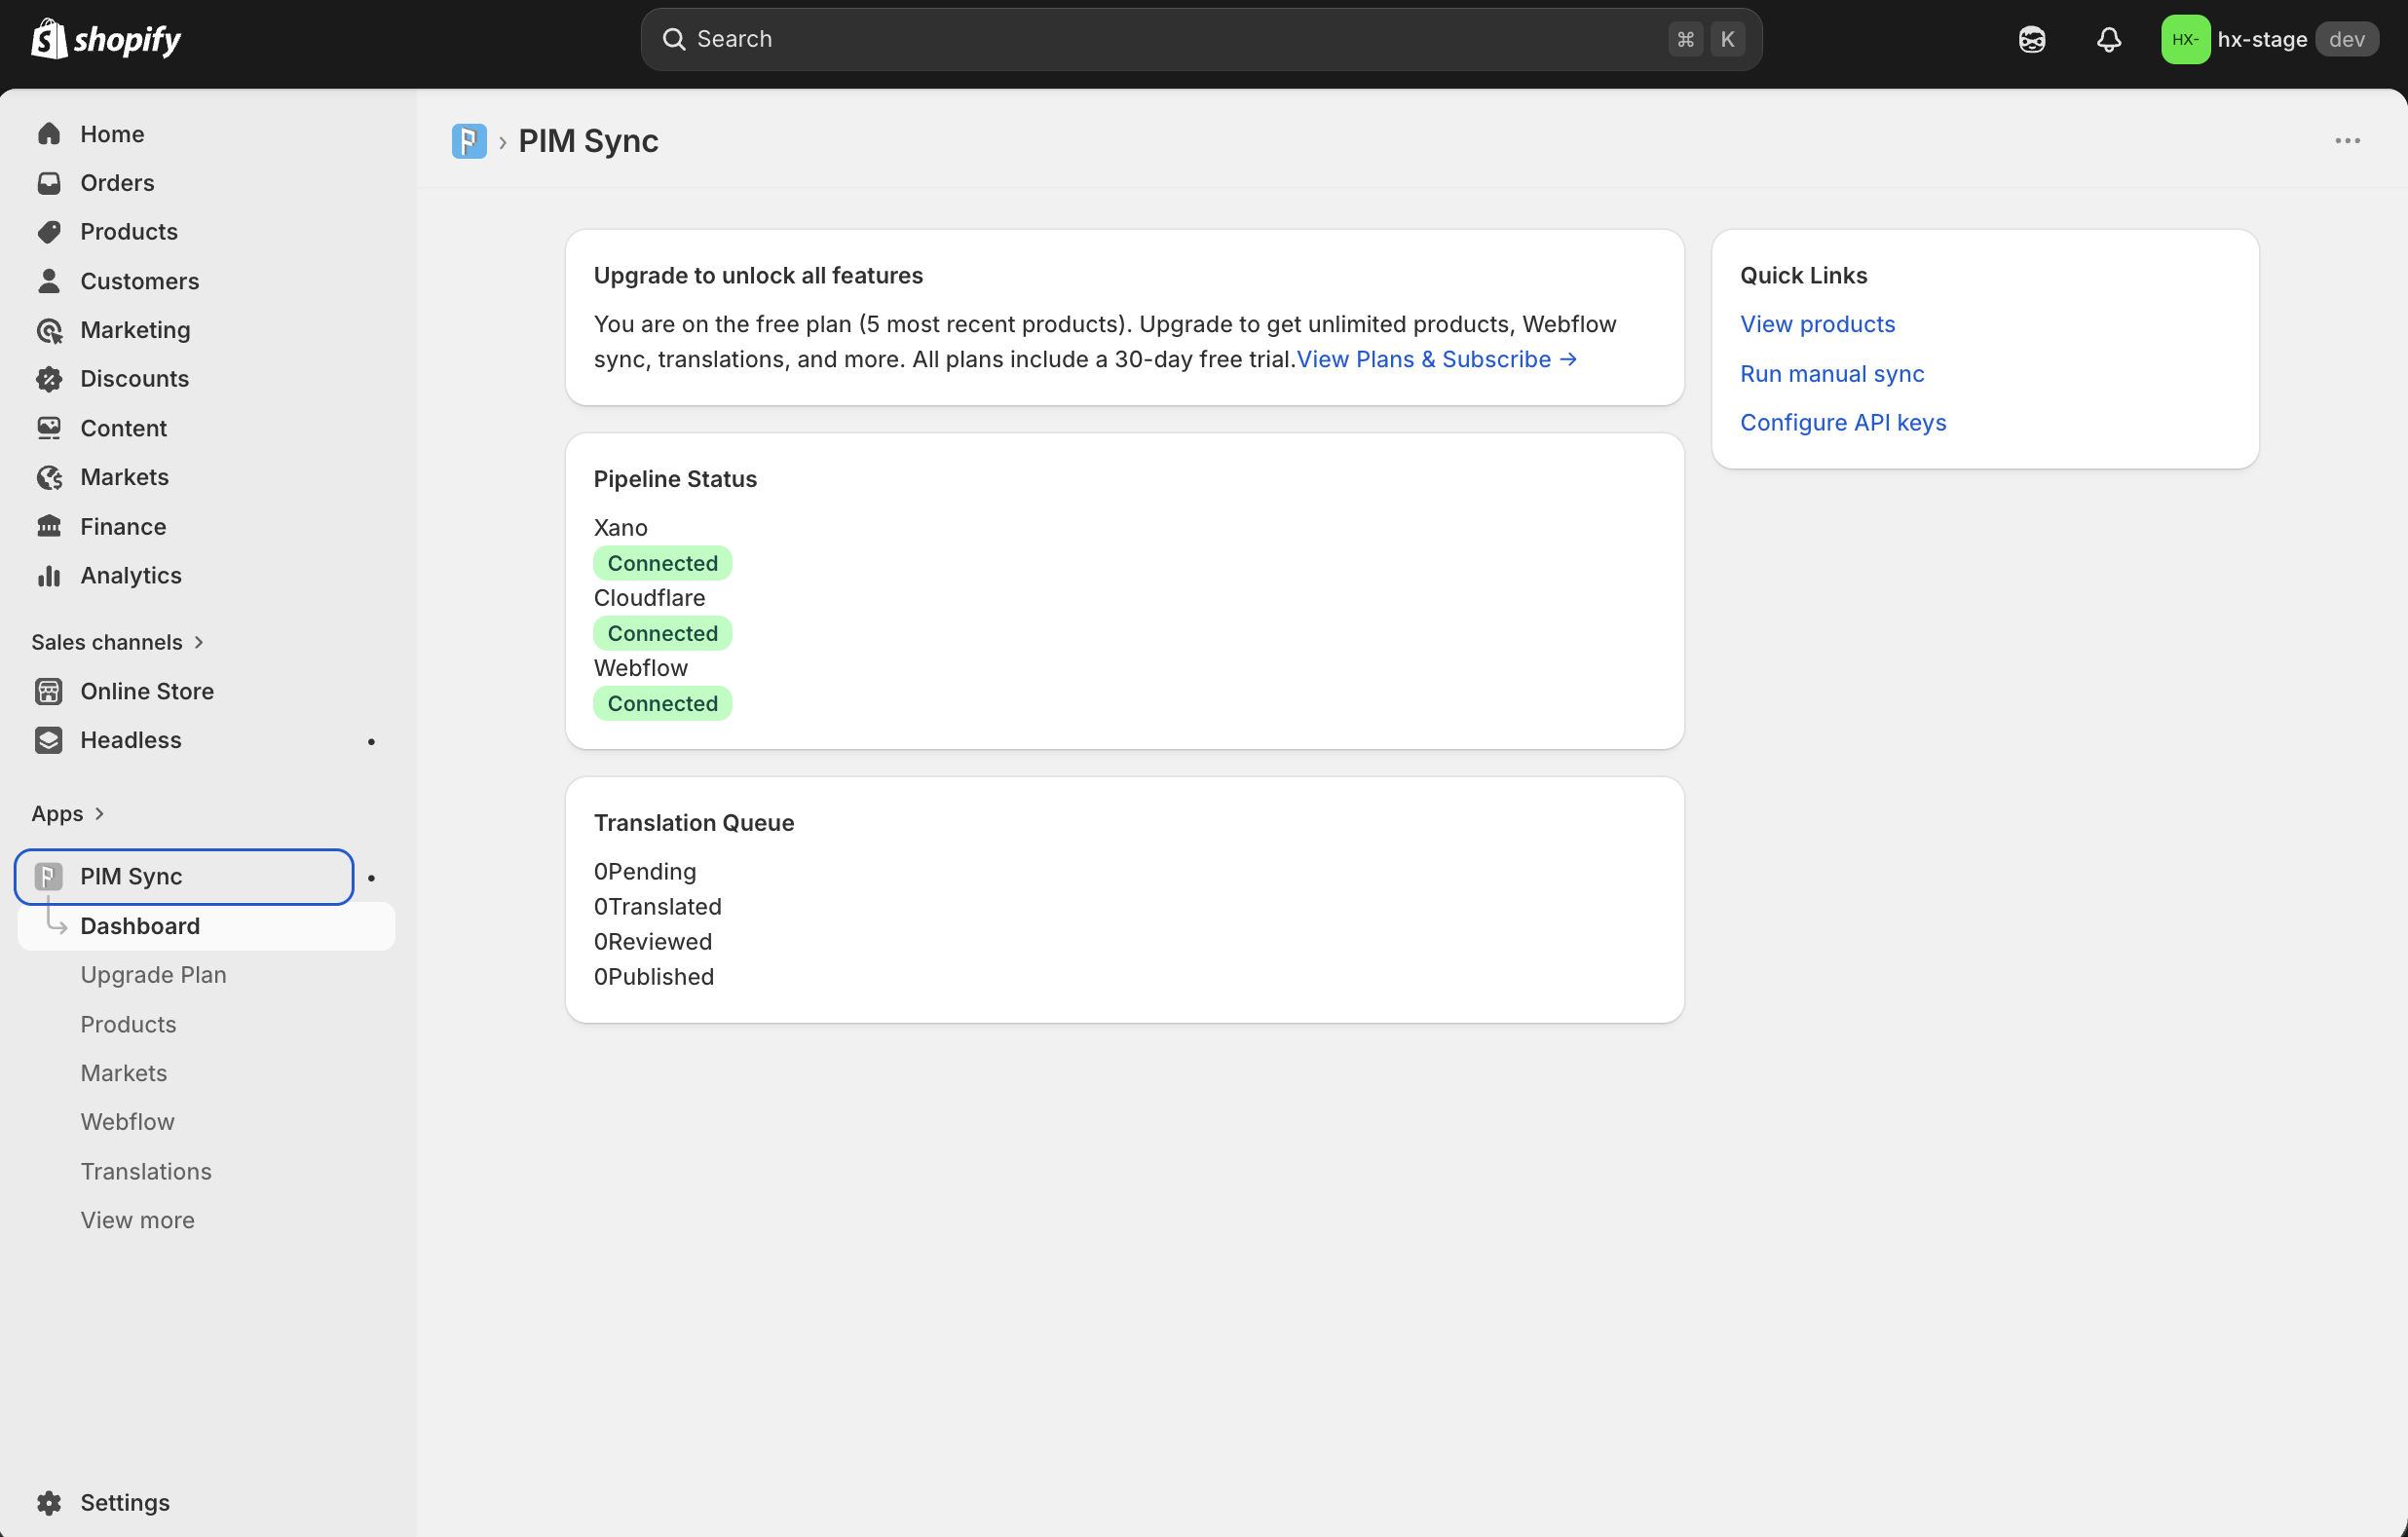Open the three-dot more actions menu
Viewport: 2408px width, 1537px height.
click(x=2347, y=141)
